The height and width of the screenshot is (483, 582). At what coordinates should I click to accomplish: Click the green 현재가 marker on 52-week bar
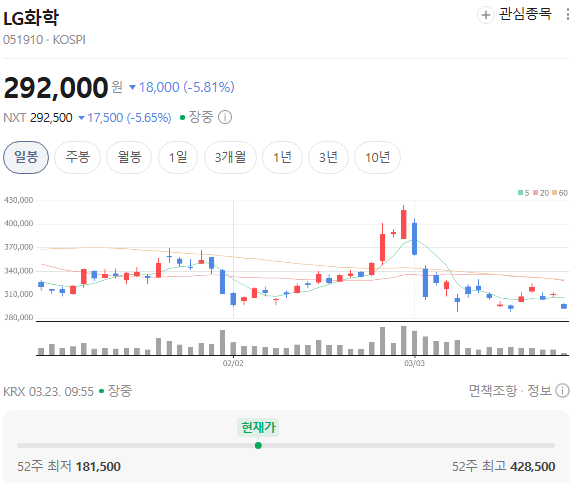click(x=258, y=446)
